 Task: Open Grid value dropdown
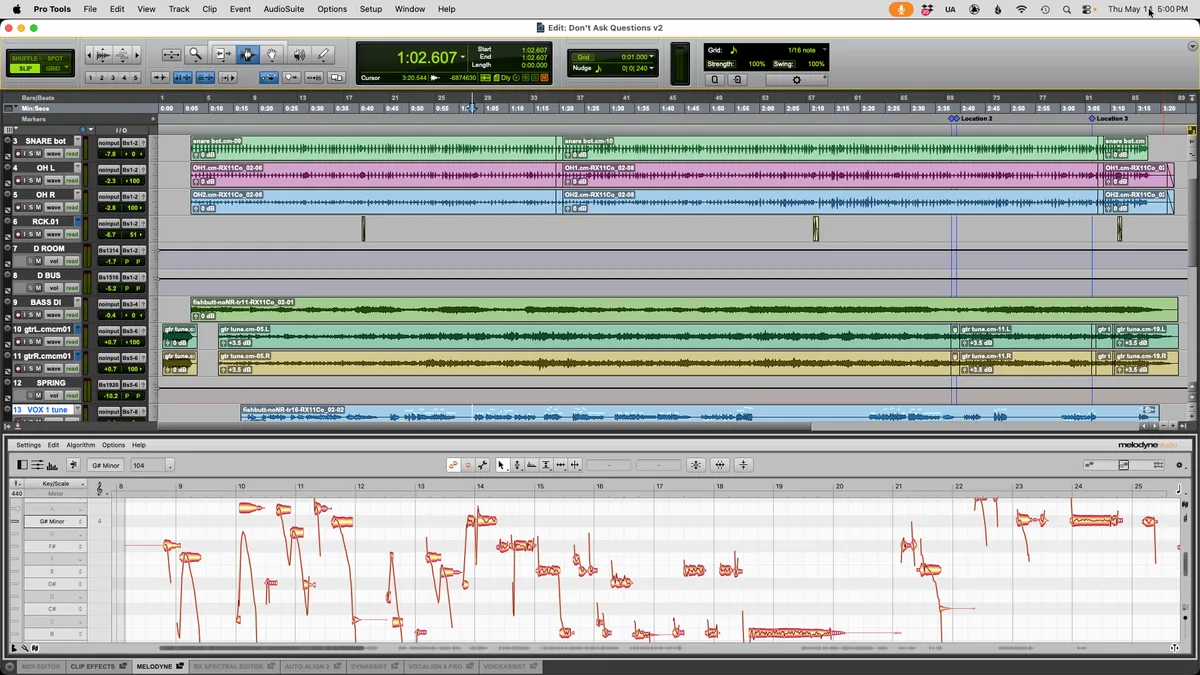(652, 57)
